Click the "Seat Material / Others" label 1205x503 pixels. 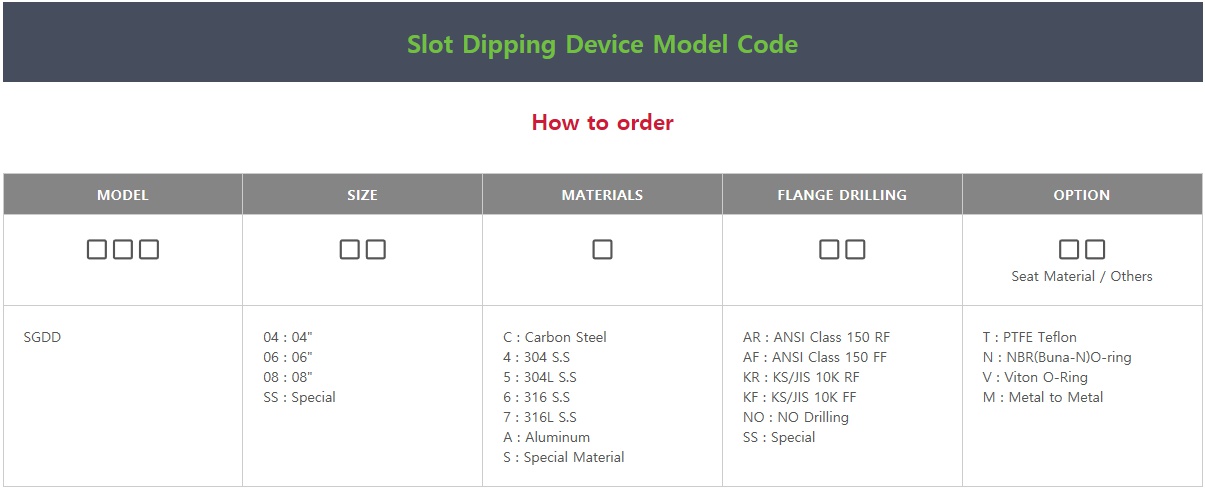coord(1082,276)
